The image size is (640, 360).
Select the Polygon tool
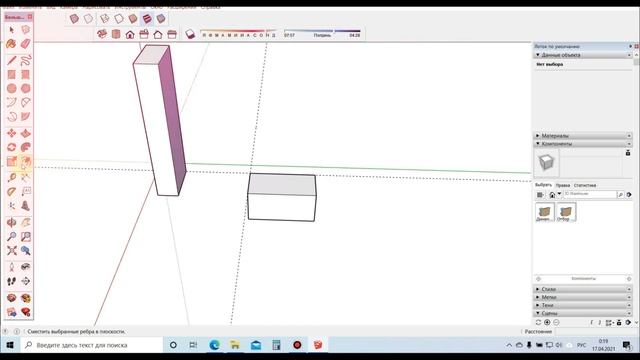26,89
